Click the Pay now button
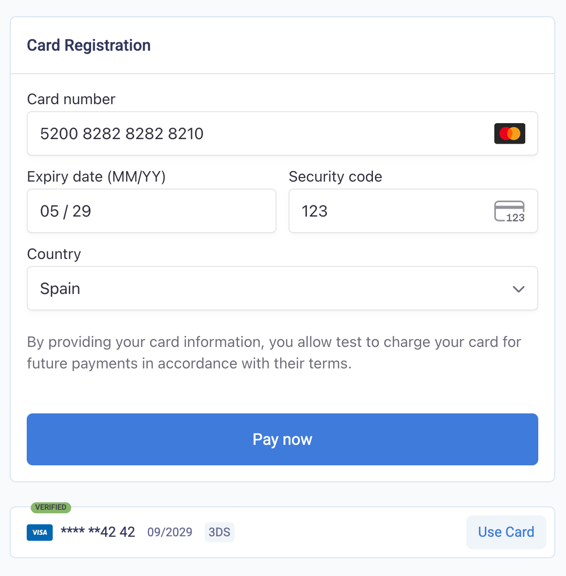 (x=282, y=439)
